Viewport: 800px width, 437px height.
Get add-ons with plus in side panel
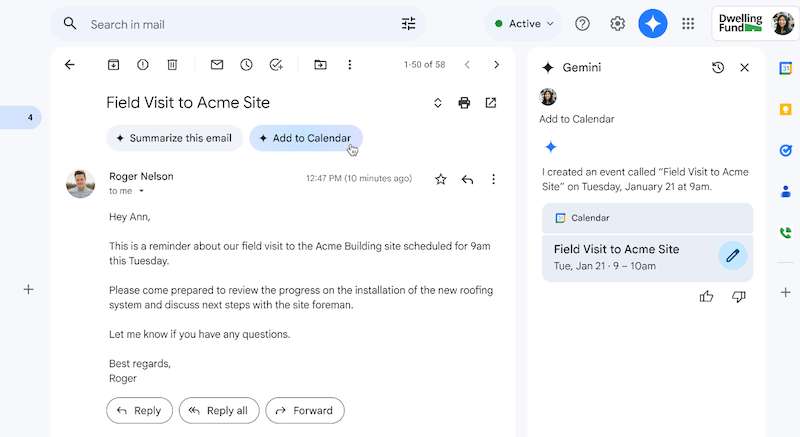pos(786,293)
